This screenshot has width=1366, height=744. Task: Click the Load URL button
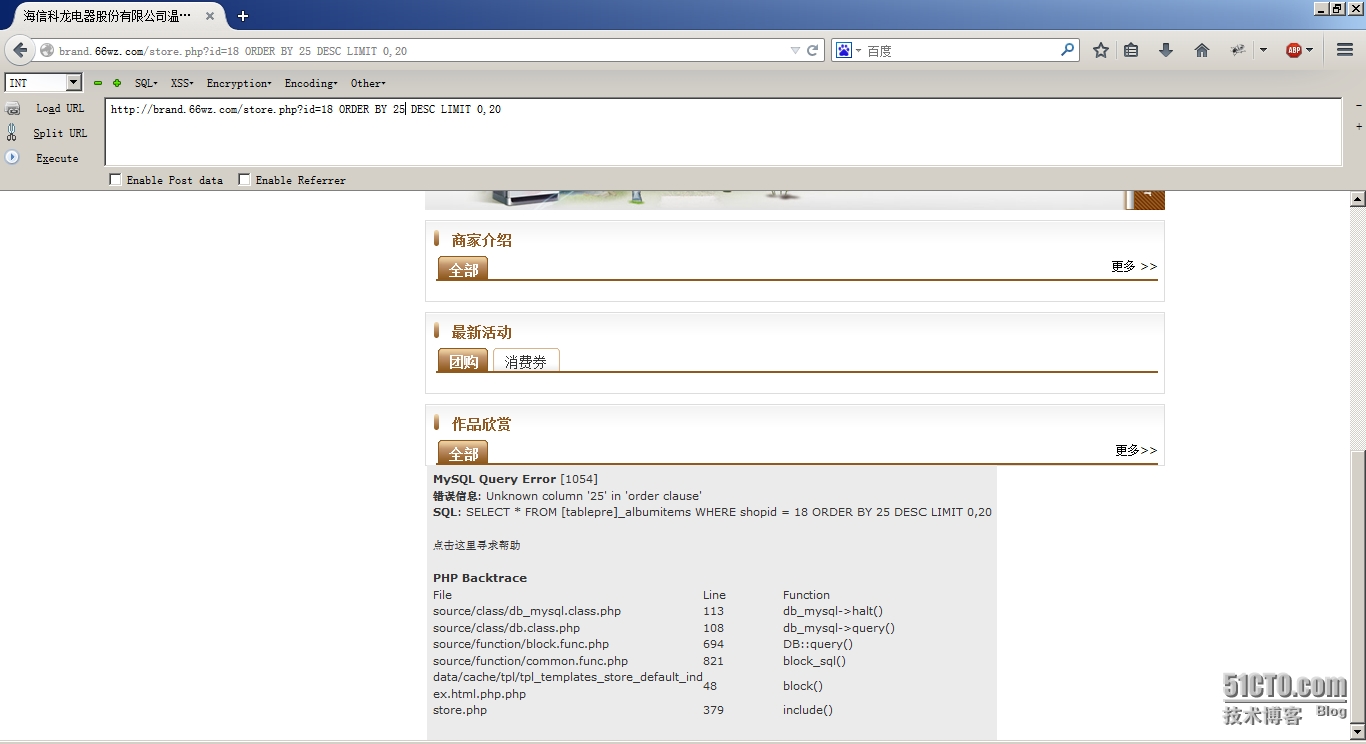60,108
